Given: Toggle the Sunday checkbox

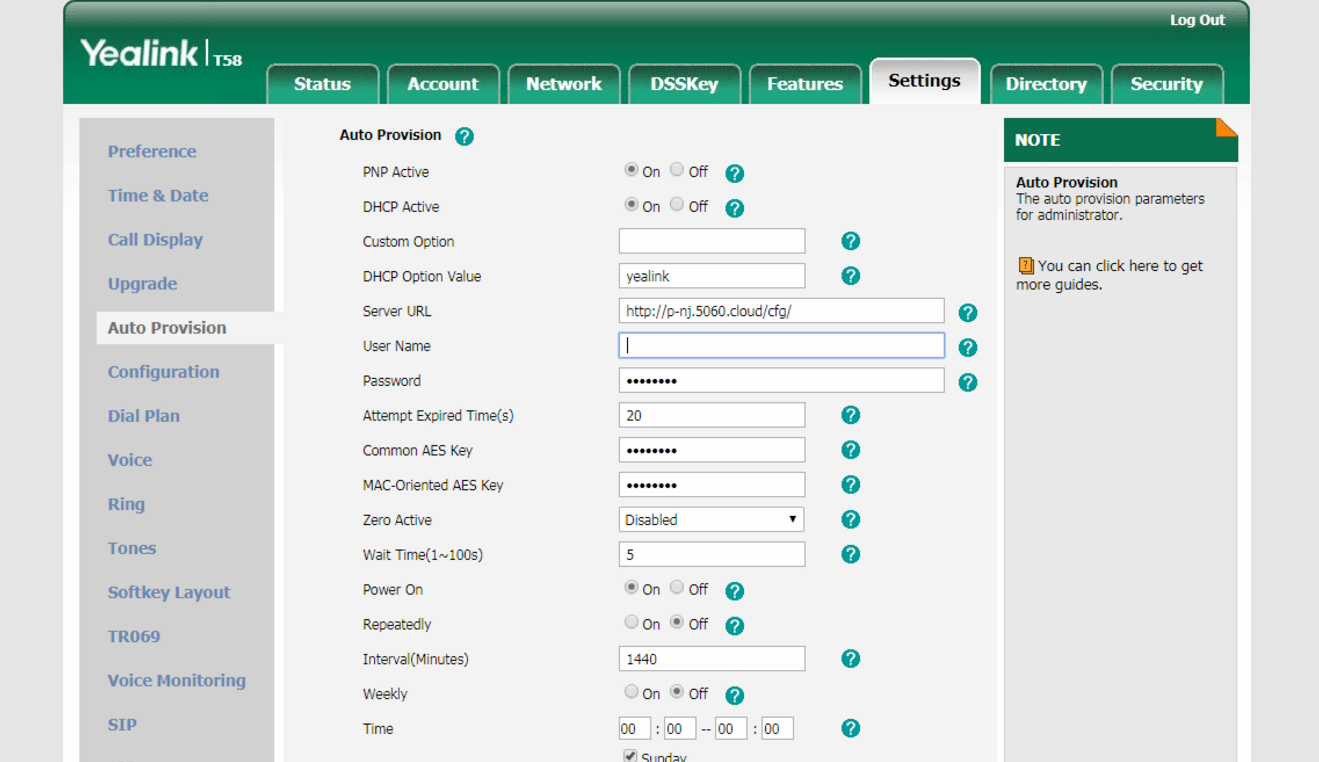Looking at the screenshot, I should coord(630,756).
